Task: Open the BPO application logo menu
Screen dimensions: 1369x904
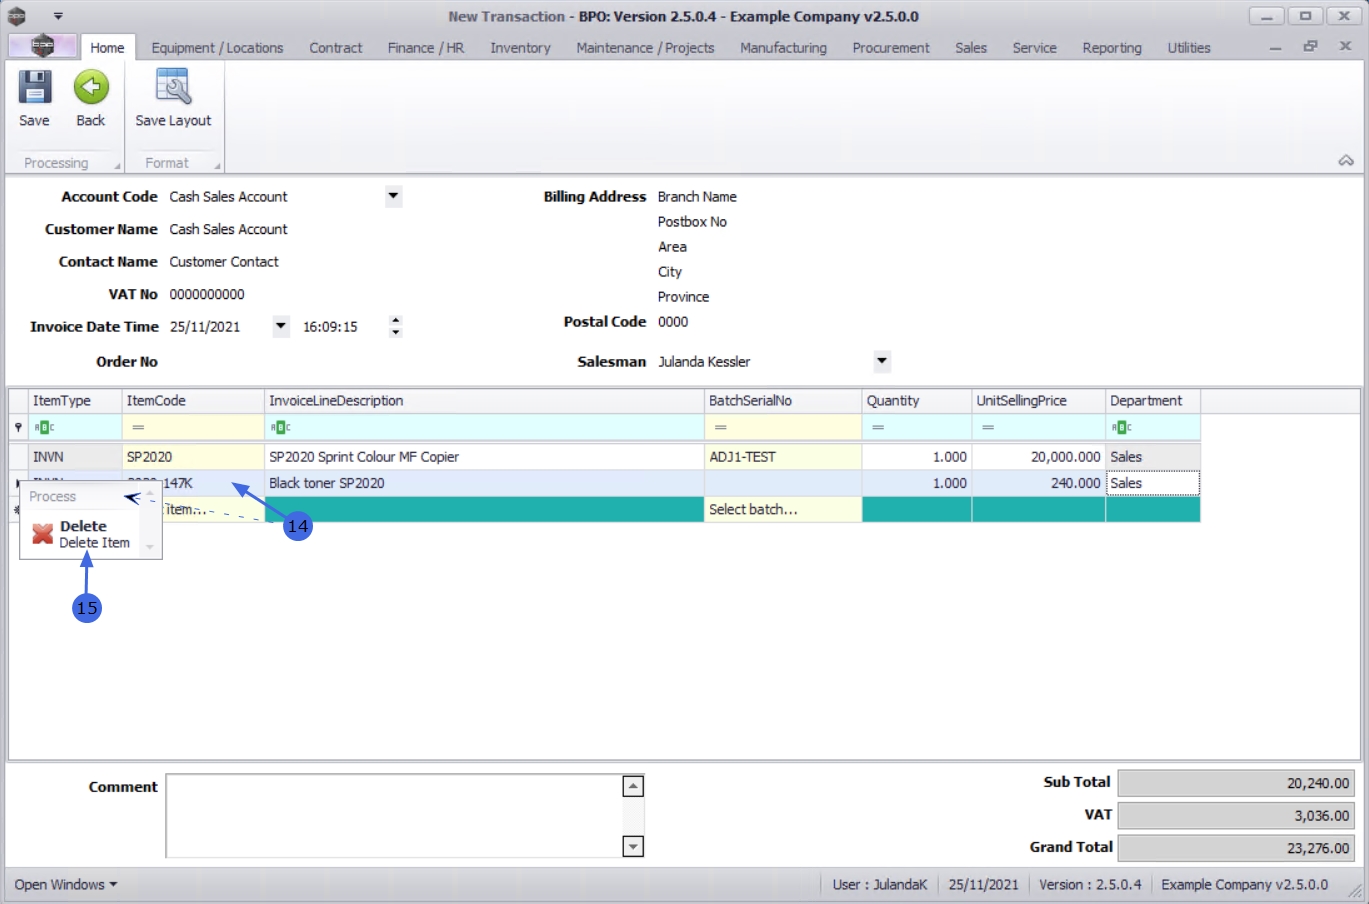Action: pos(42,46)
